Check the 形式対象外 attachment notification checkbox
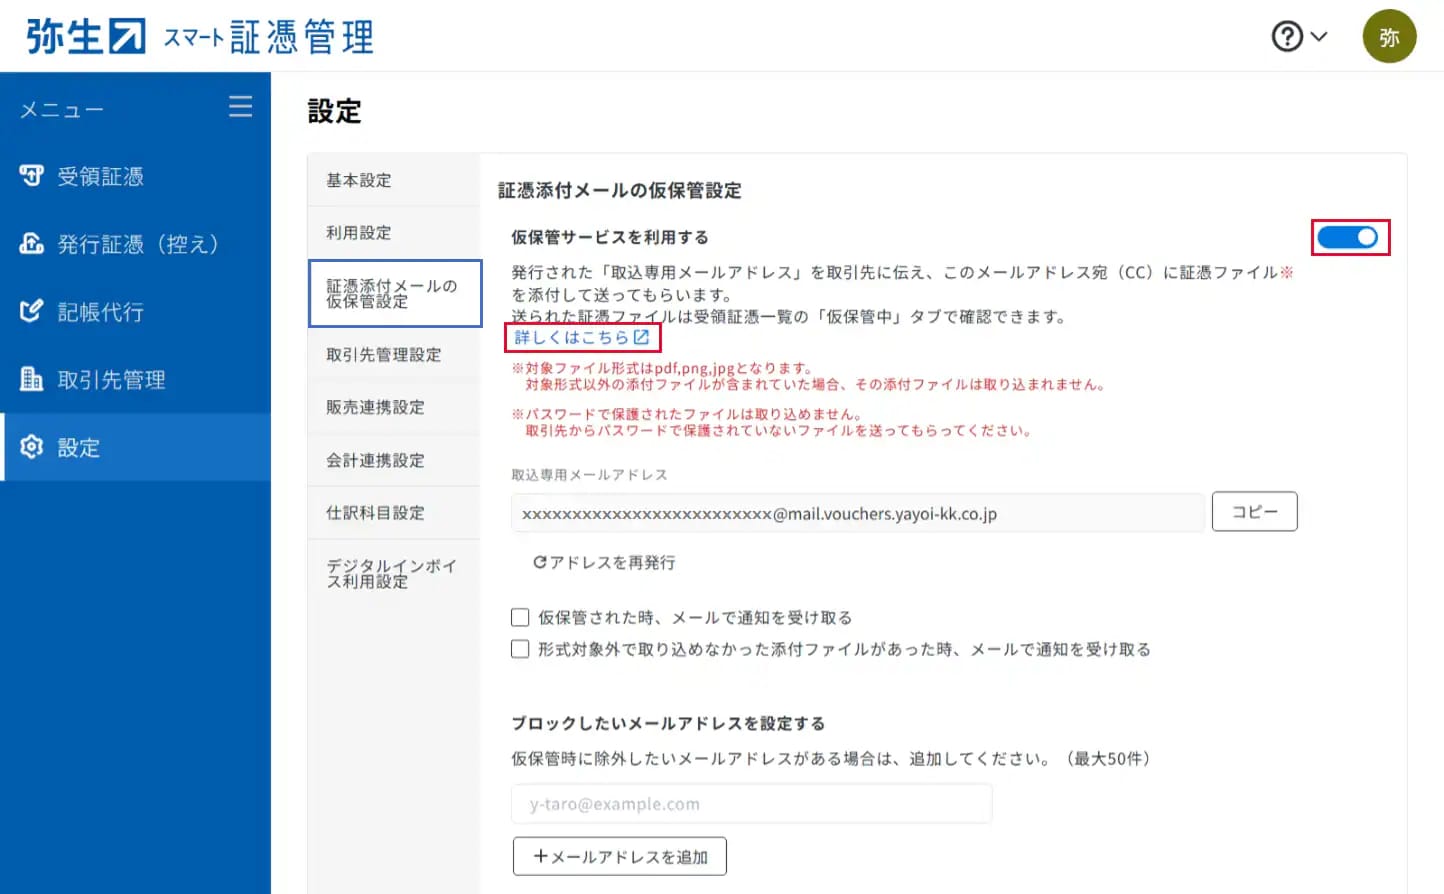The height and width of the screenshot is (894, 1444). pos(520,649)
